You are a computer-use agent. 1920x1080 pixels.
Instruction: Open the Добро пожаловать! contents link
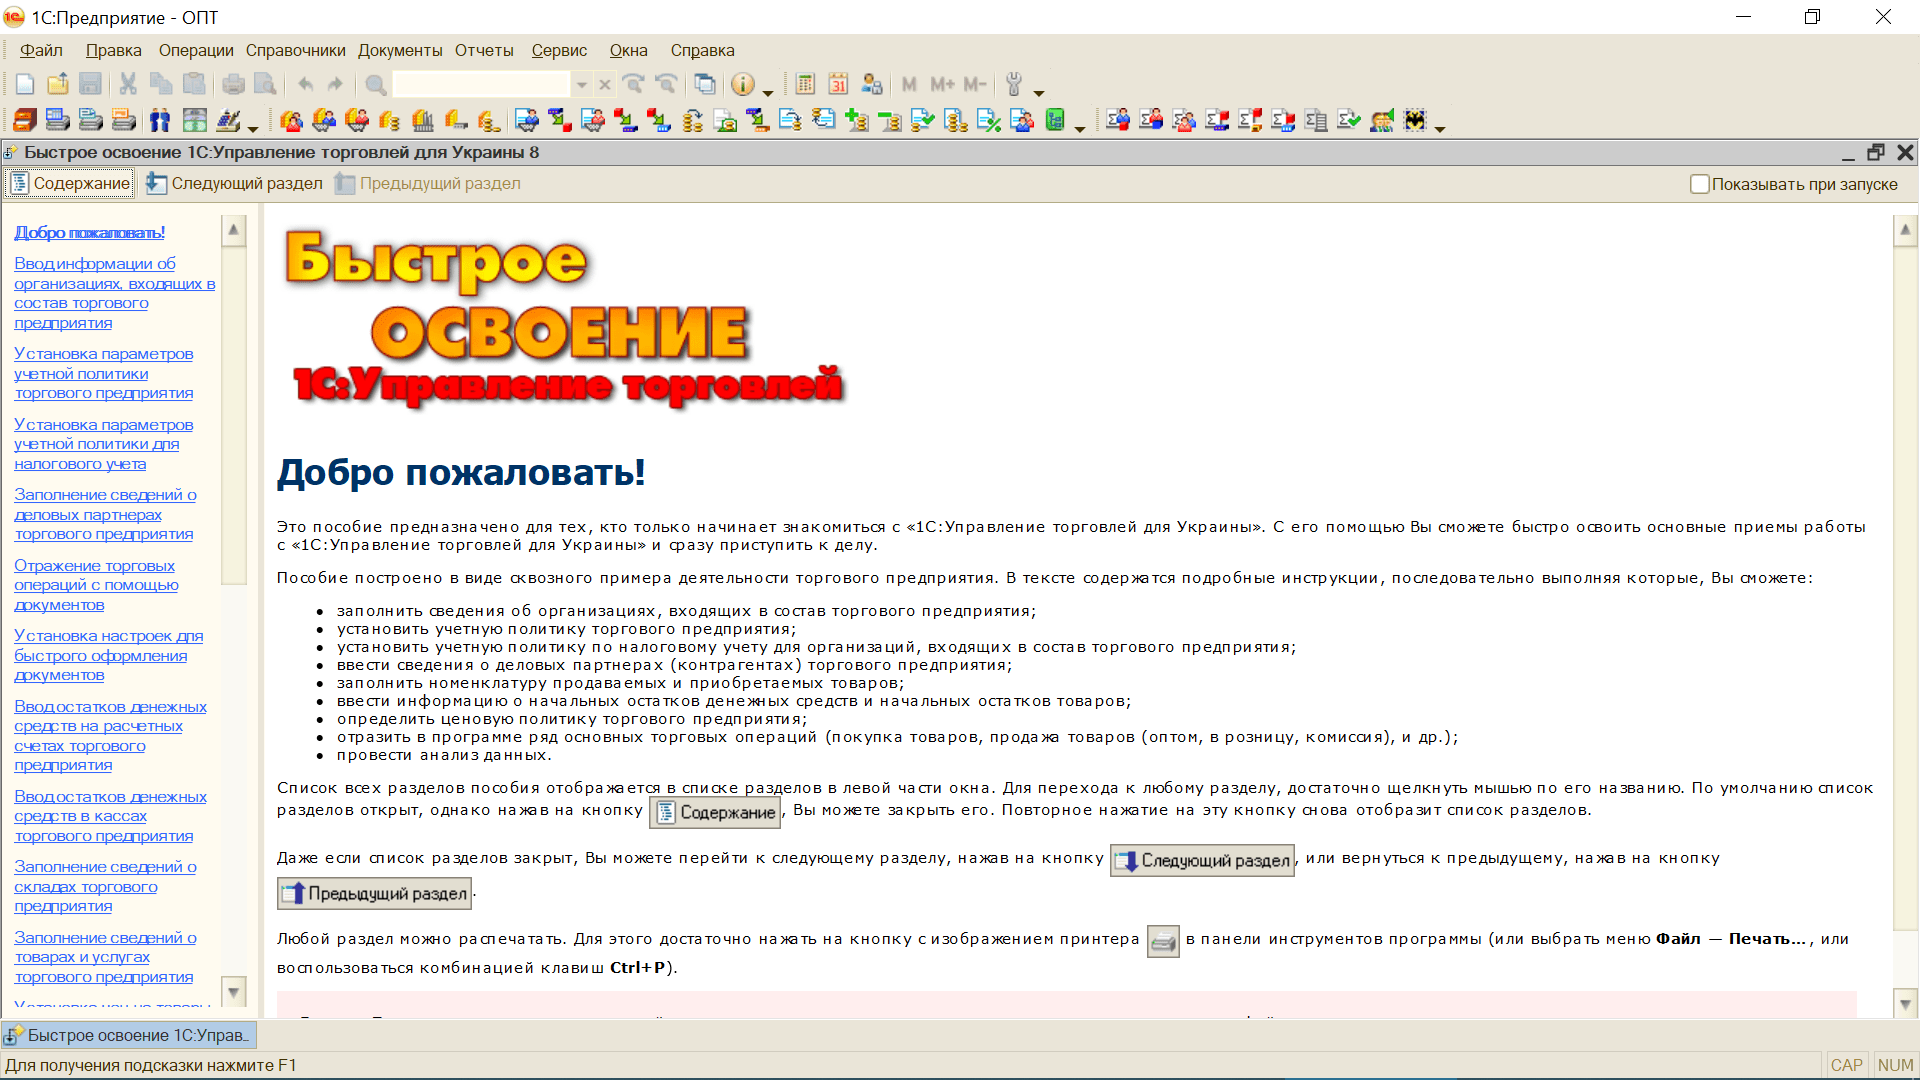(89, 232)
